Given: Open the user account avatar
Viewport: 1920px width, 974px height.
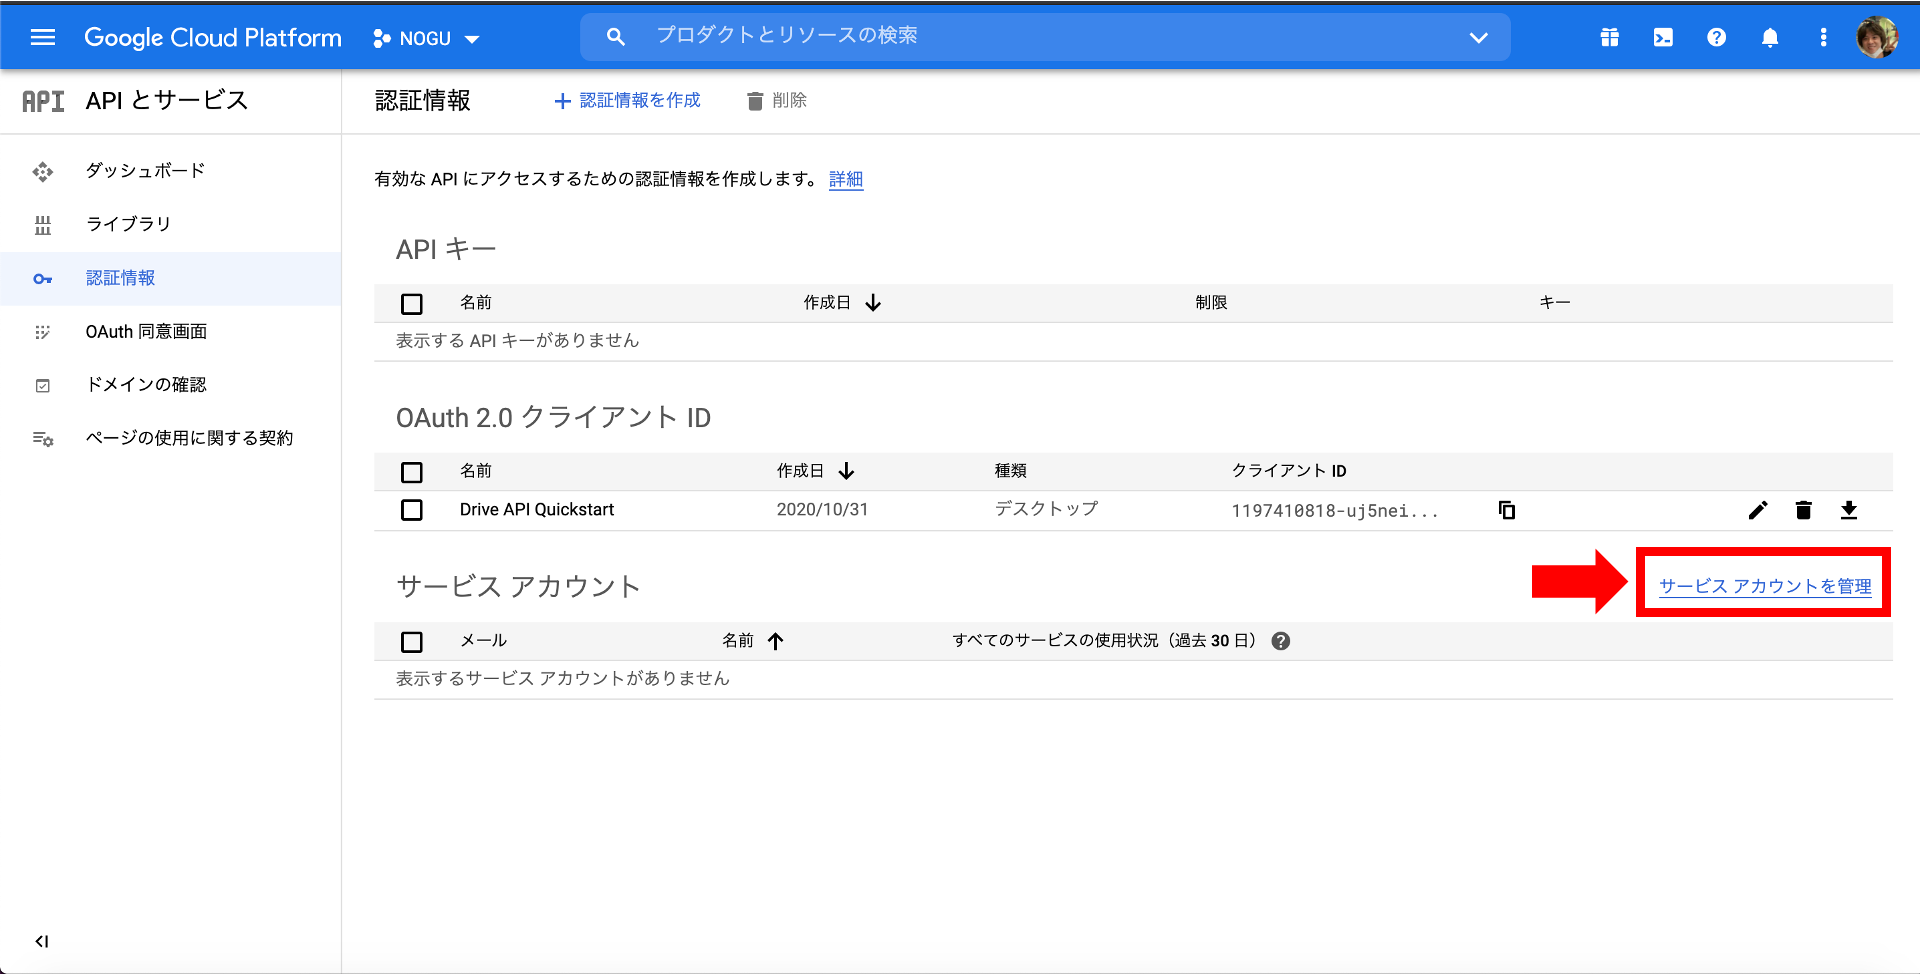Looking at the screenshot, I should point(1877,38).
